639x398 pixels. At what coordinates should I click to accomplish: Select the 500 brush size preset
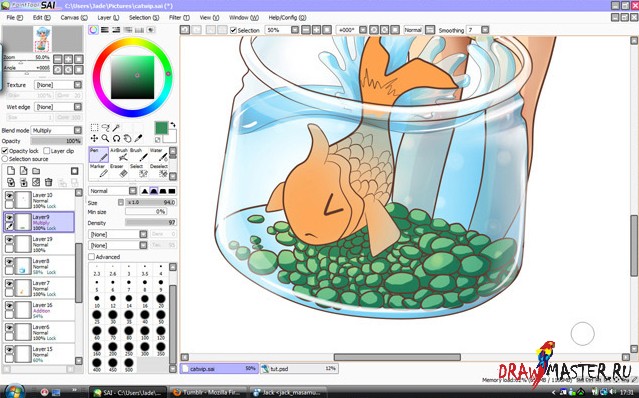coord(129,364)
